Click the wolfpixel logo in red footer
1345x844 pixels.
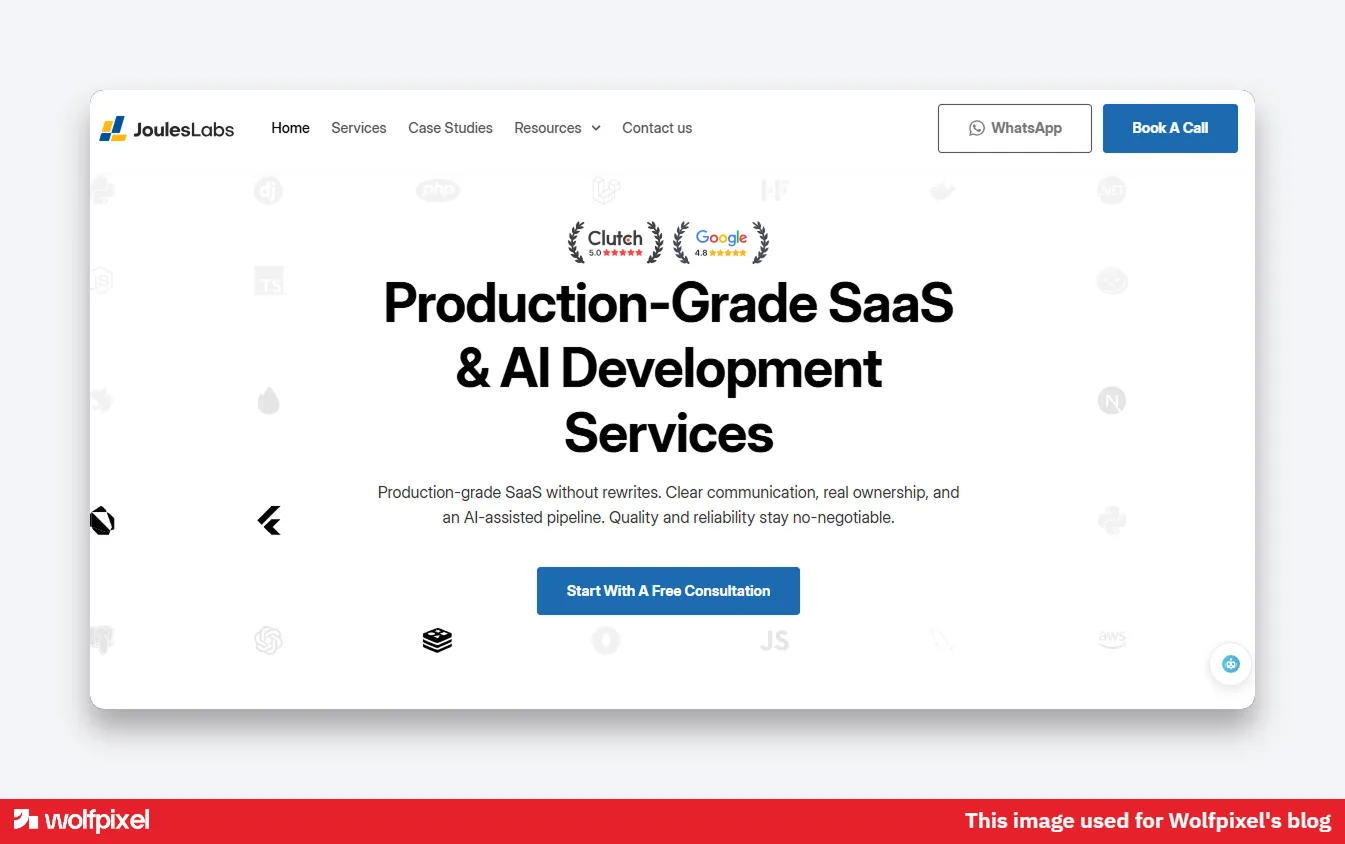coord(82,821)
